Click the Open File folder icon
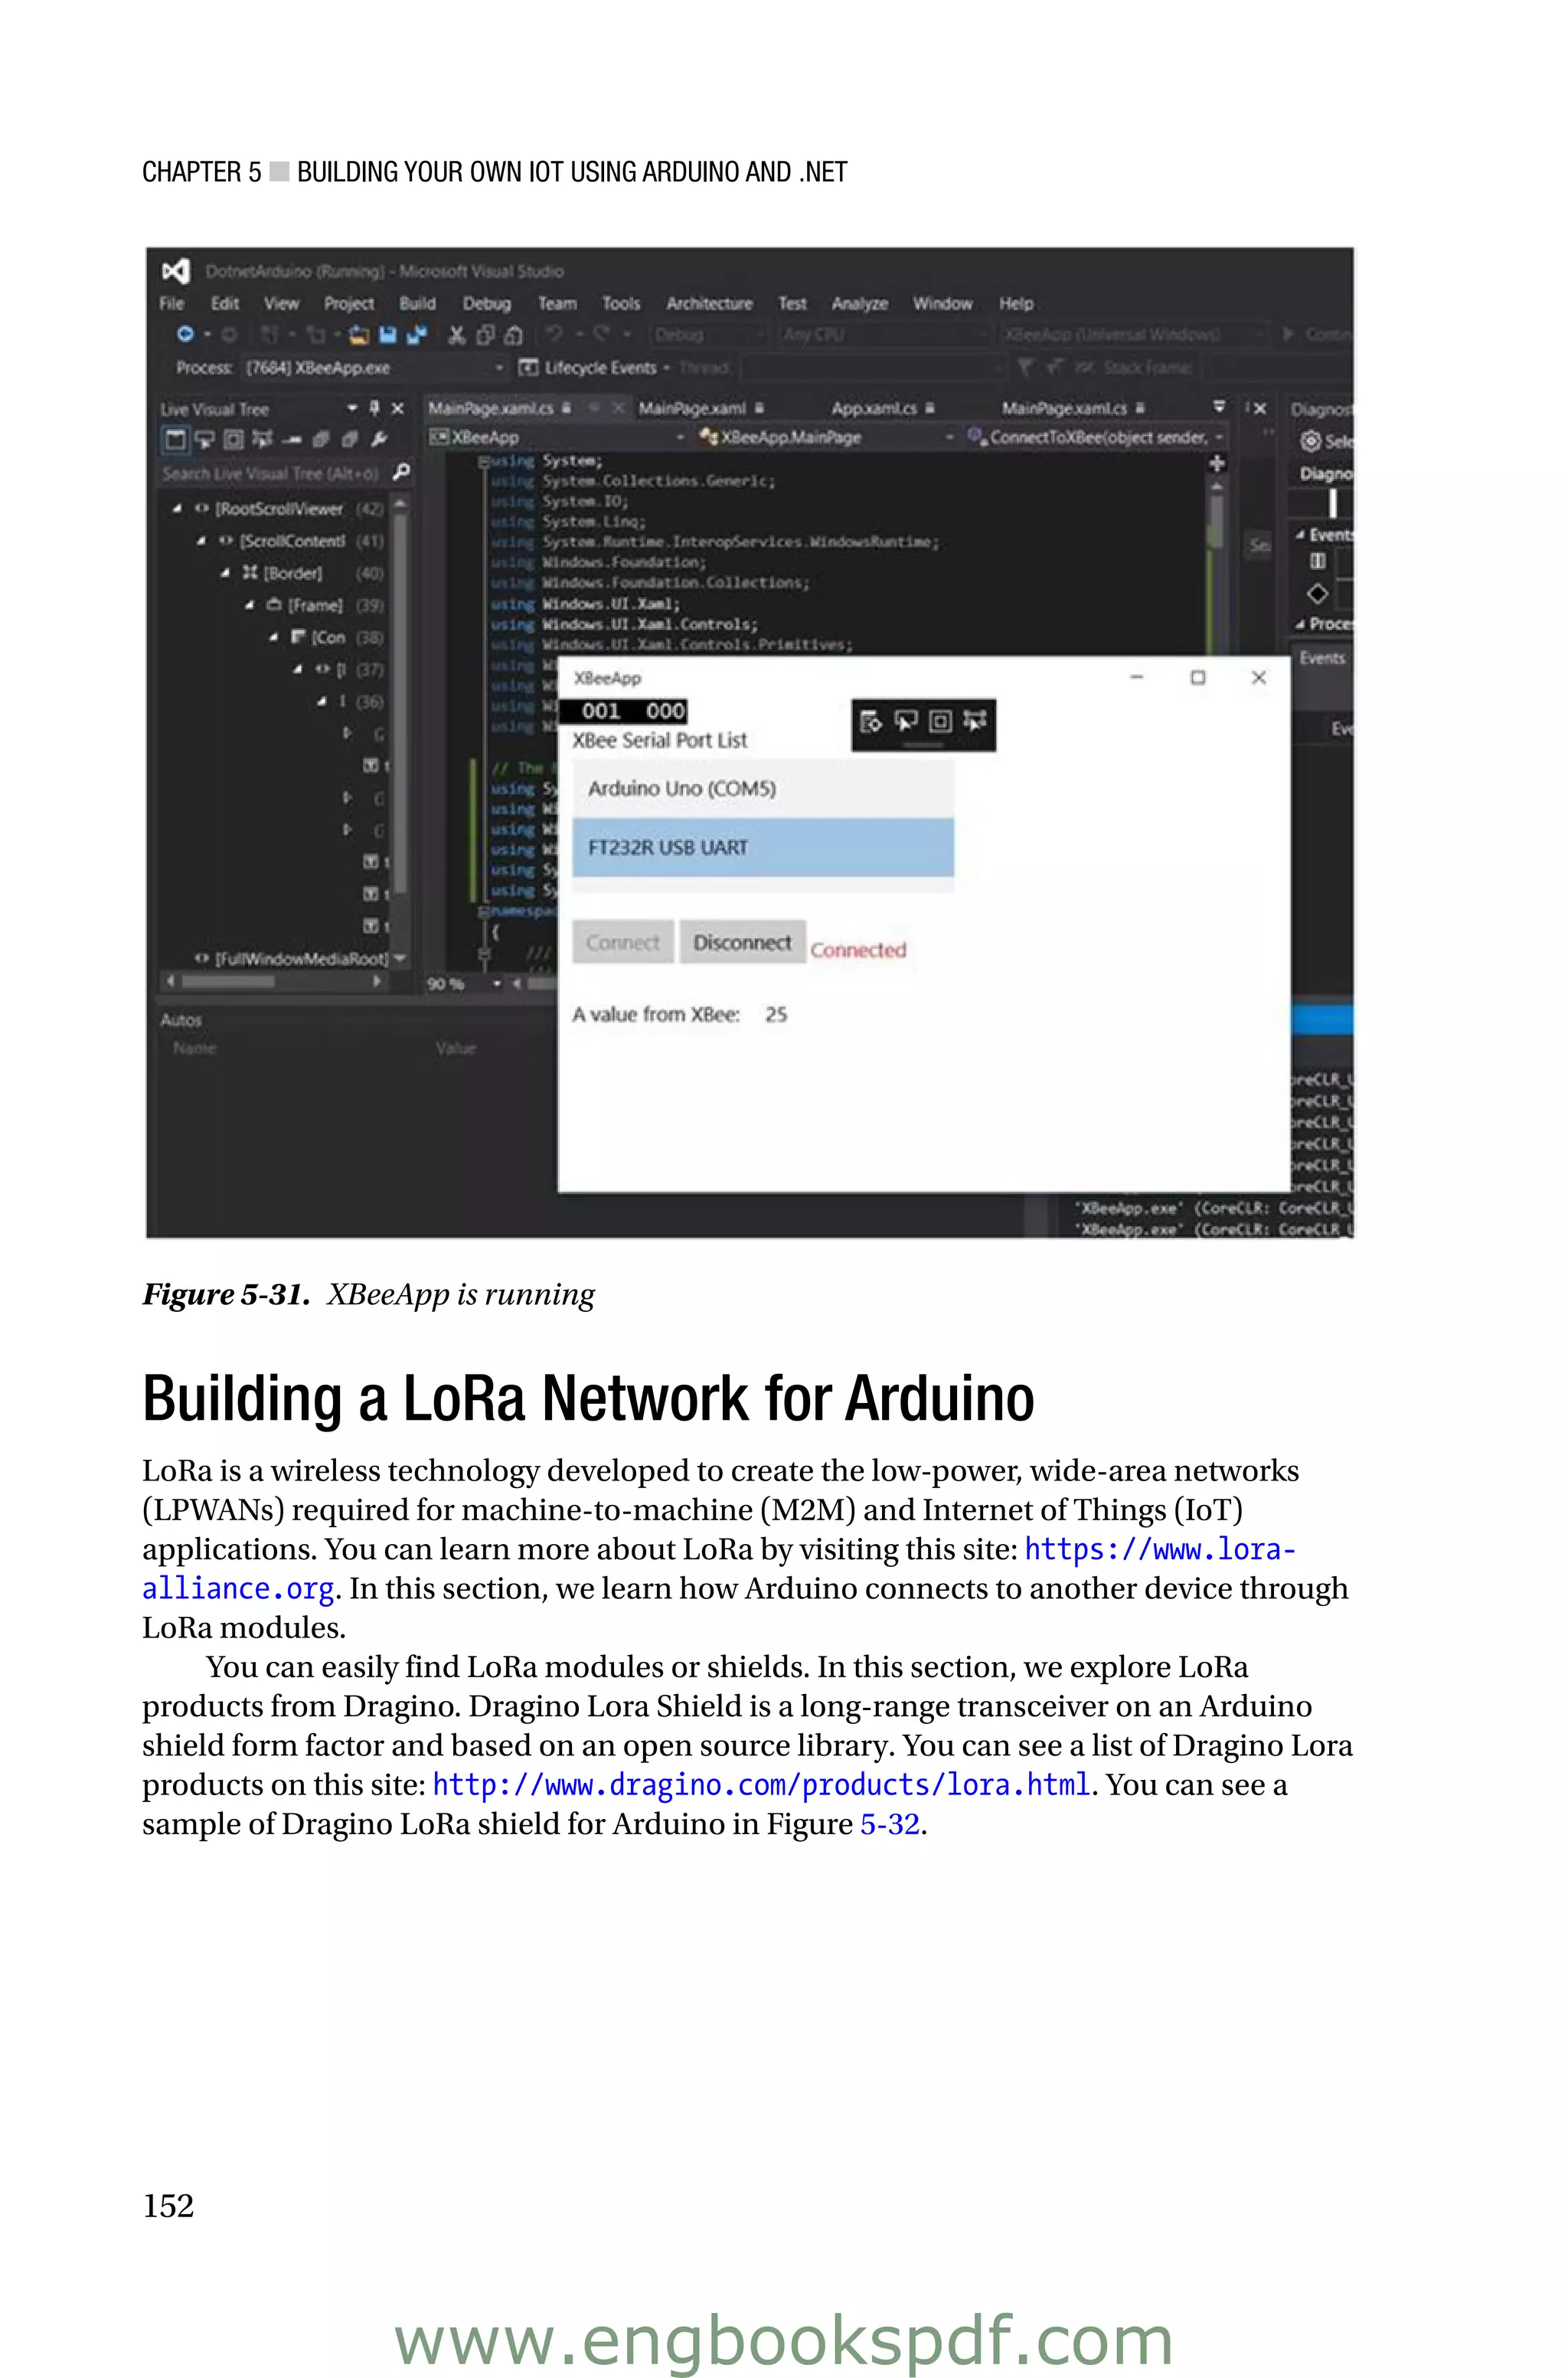Image resolution: width=1568 pixels, height=2378 pixels. (x=360, y=335)
